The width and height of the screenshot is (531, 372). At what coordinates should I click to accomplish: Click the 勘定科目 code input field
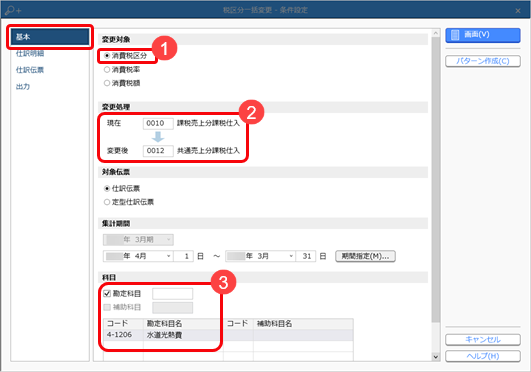[x=173, y=294]
